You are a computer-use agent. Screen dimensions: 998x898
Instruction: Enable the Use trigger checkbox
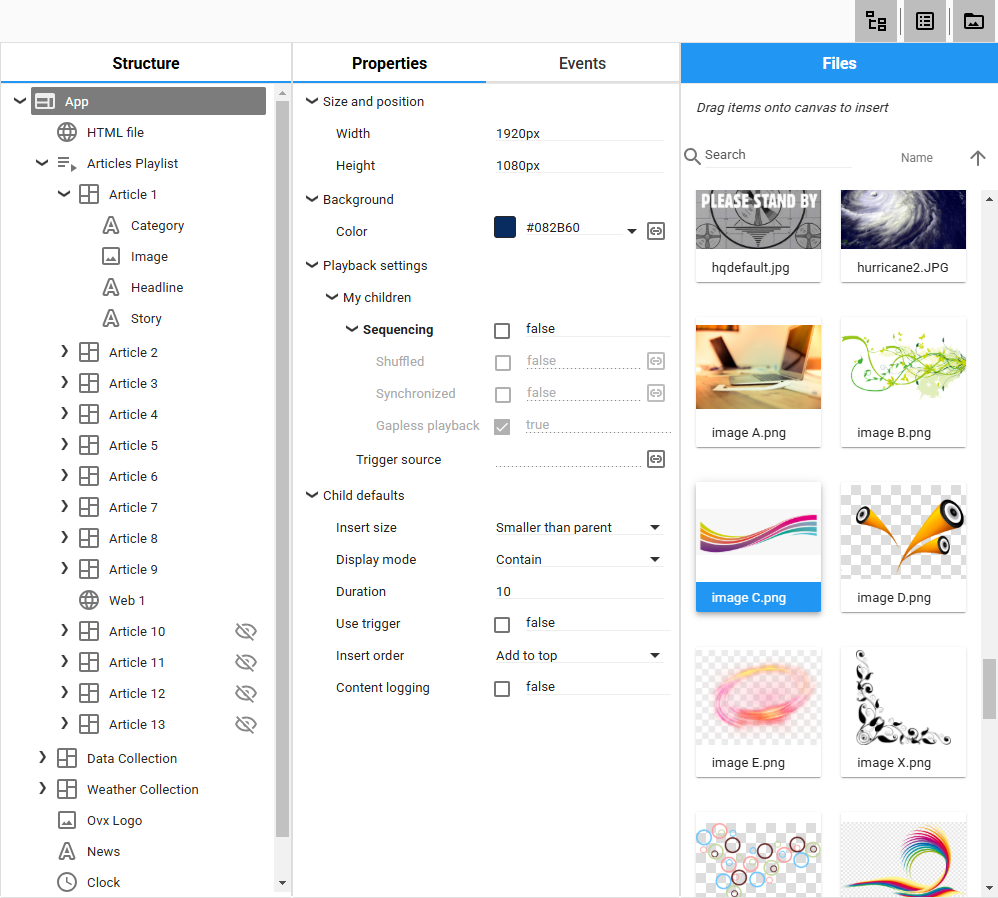502,624
